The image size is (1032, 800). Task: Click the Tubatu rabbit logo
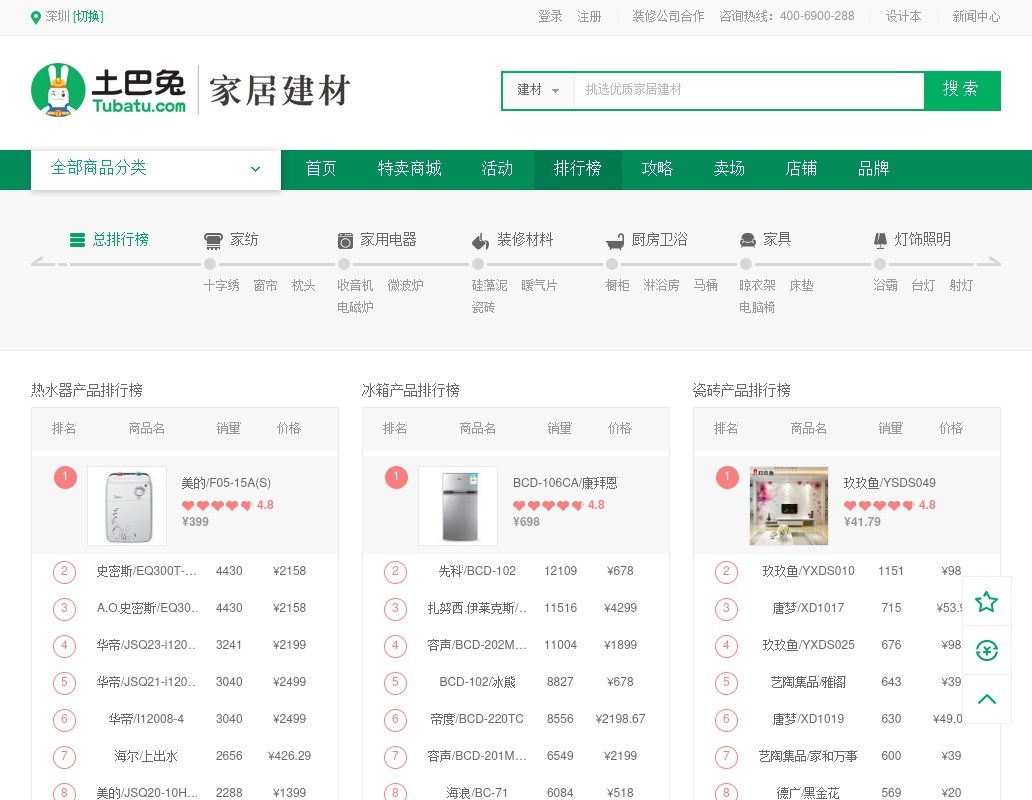tap(58, 90)
